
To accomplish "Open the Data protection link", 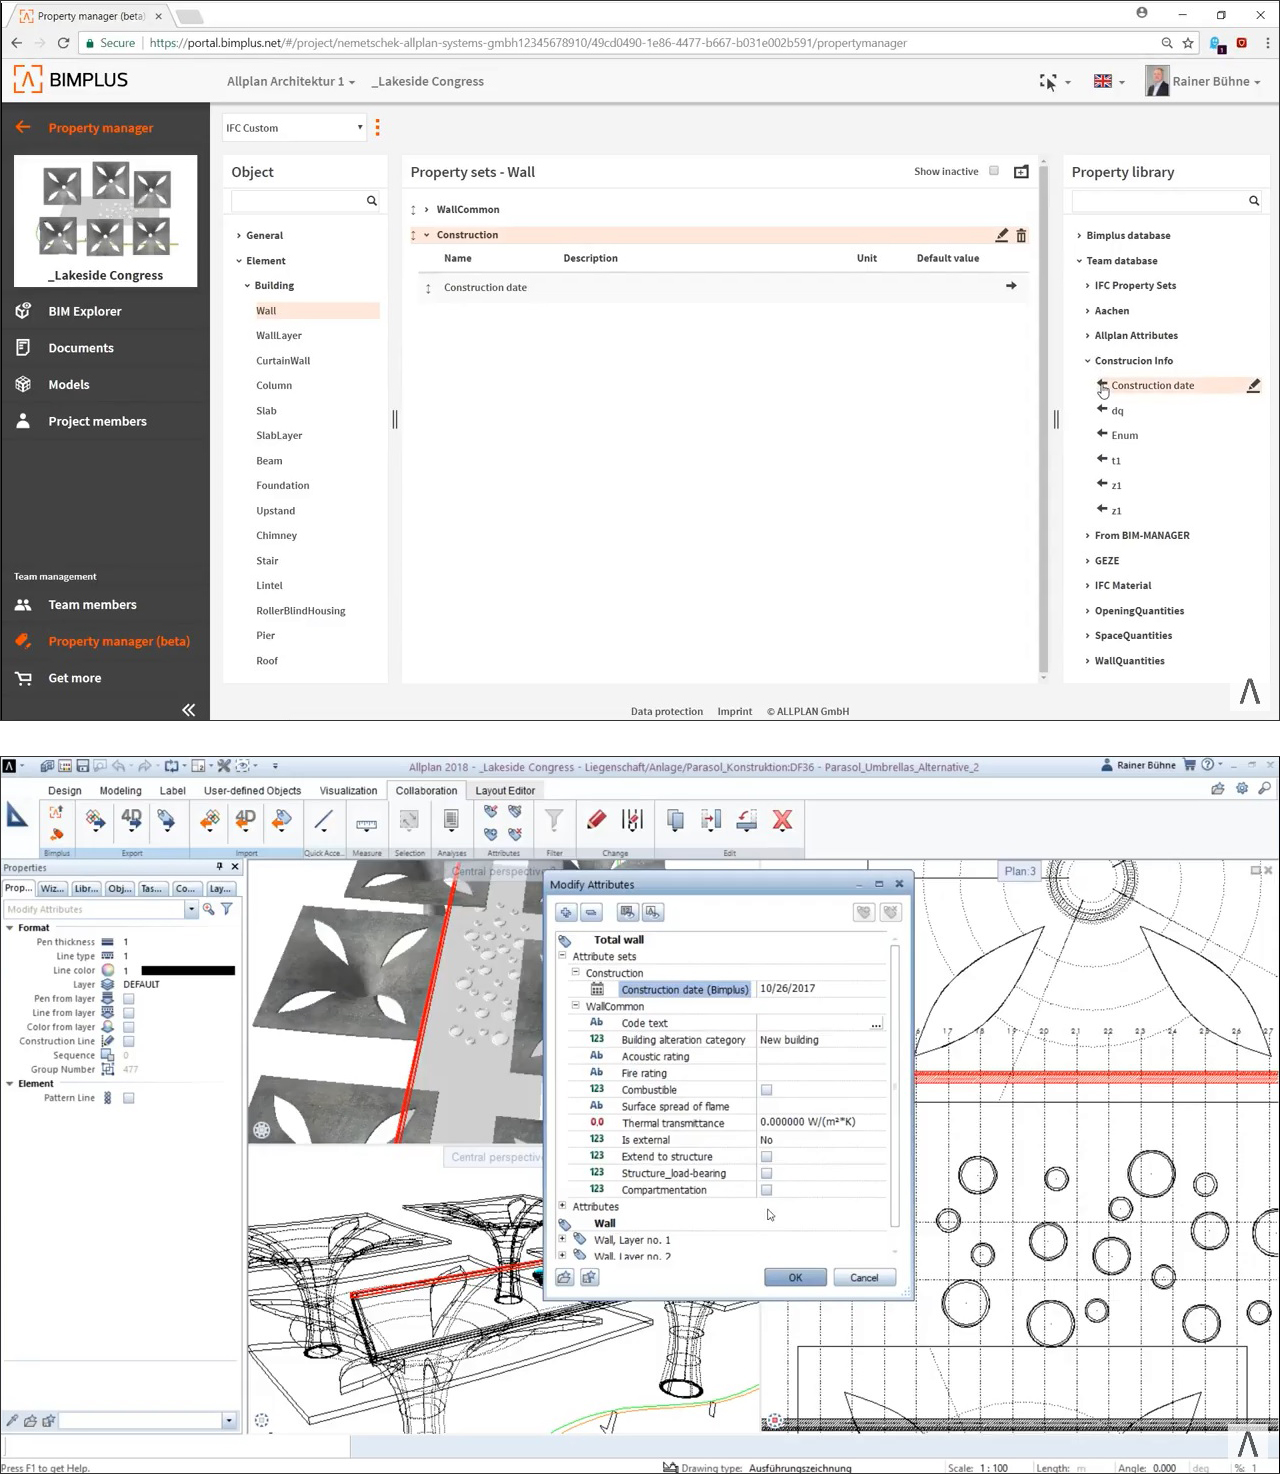I will [666, 711].
